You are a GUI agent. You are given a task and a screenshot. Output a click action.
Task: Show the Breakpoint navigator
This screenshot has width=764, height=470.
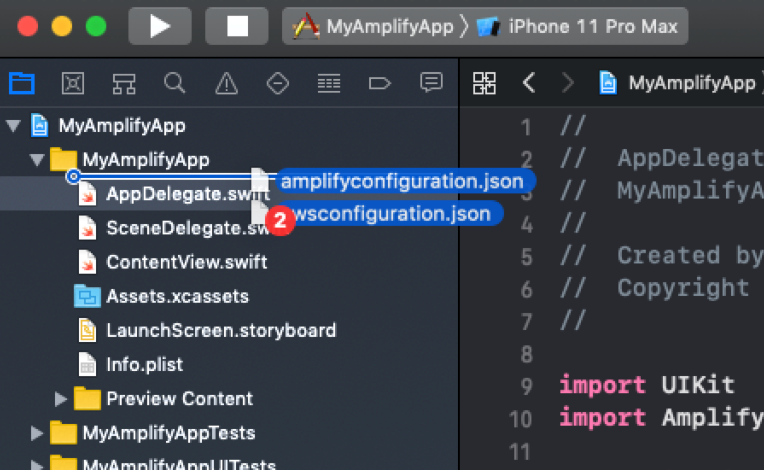click(380, 83)
